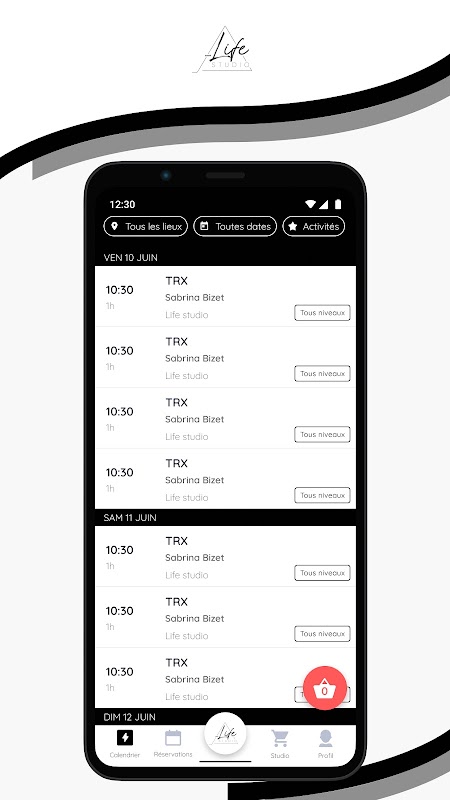Switch to the Profil tab label

pyautogui.click(x=326, y=756)
